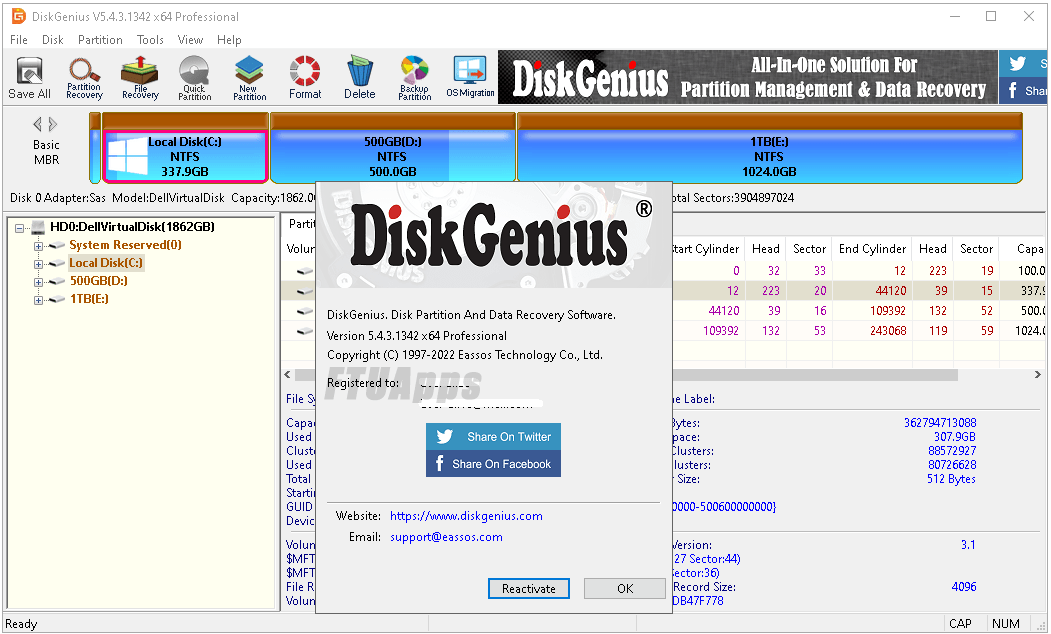Click the 500GB(D:) drive icon in tree
Viewport: 1051px width, 634px height.
click(x=57, y=281)
